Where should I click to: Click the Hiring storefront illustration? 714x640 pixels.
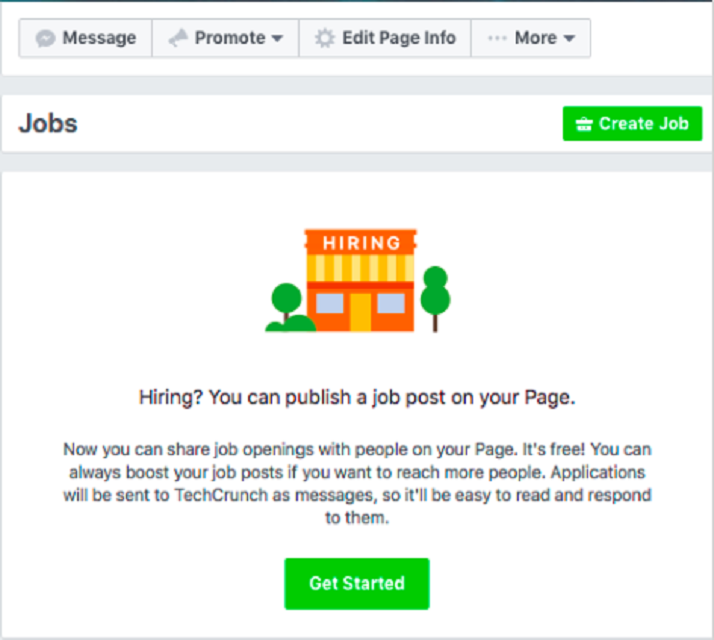358,281
